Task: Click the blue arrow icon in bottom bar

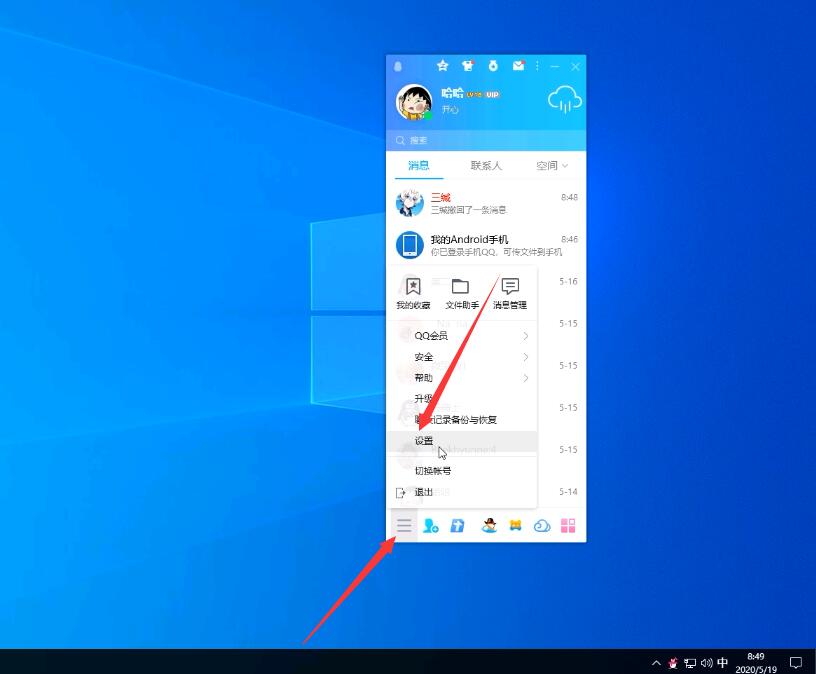Action: 457,526
